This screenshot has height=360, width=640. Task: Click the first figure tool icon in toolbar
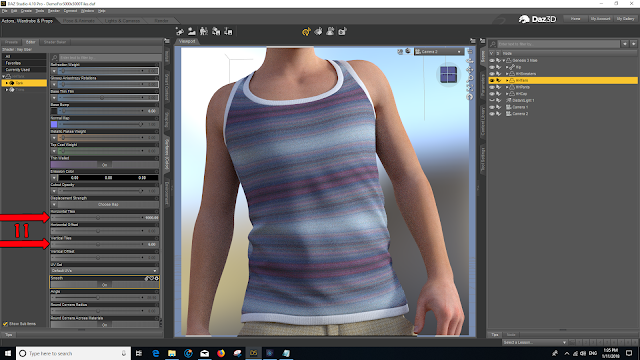[x=180, y=31]
